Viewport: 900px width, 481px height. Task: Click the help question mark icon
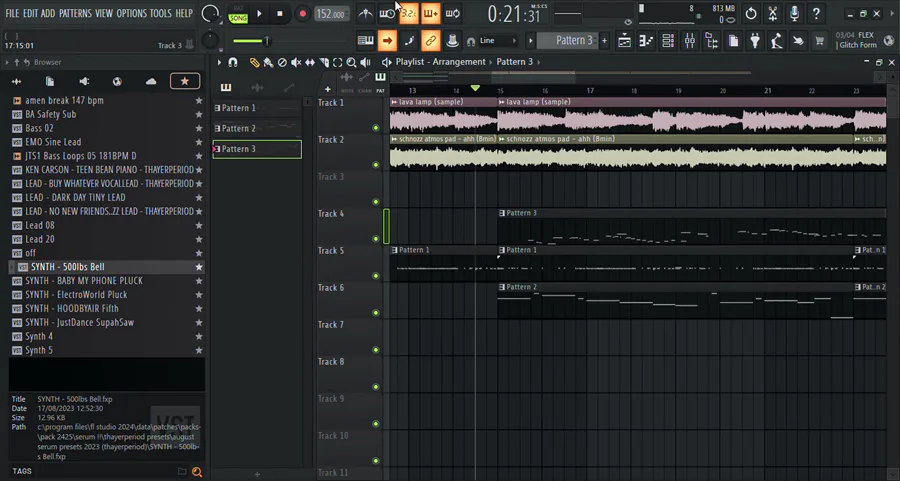coord(816,13)
